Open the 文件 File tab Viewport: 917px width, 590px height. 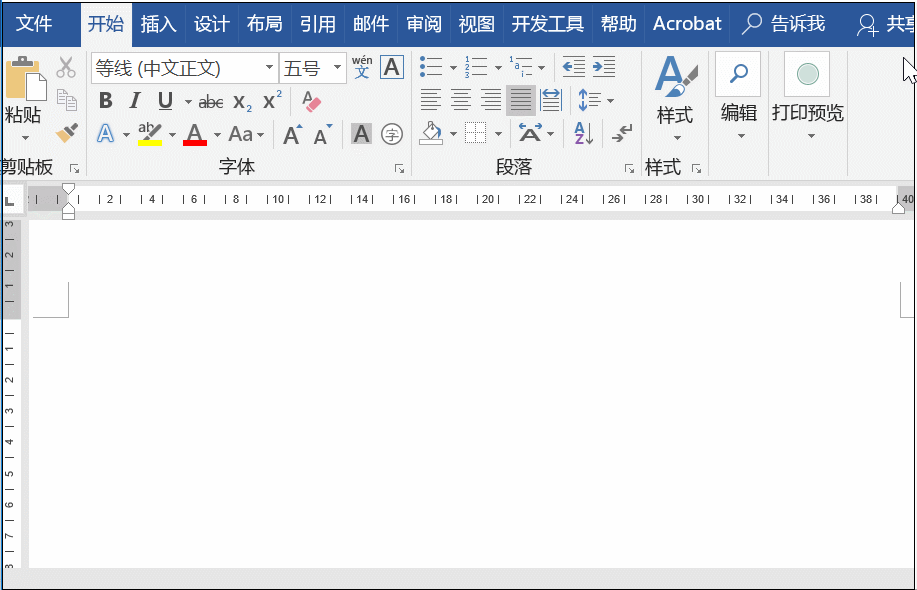34,24
